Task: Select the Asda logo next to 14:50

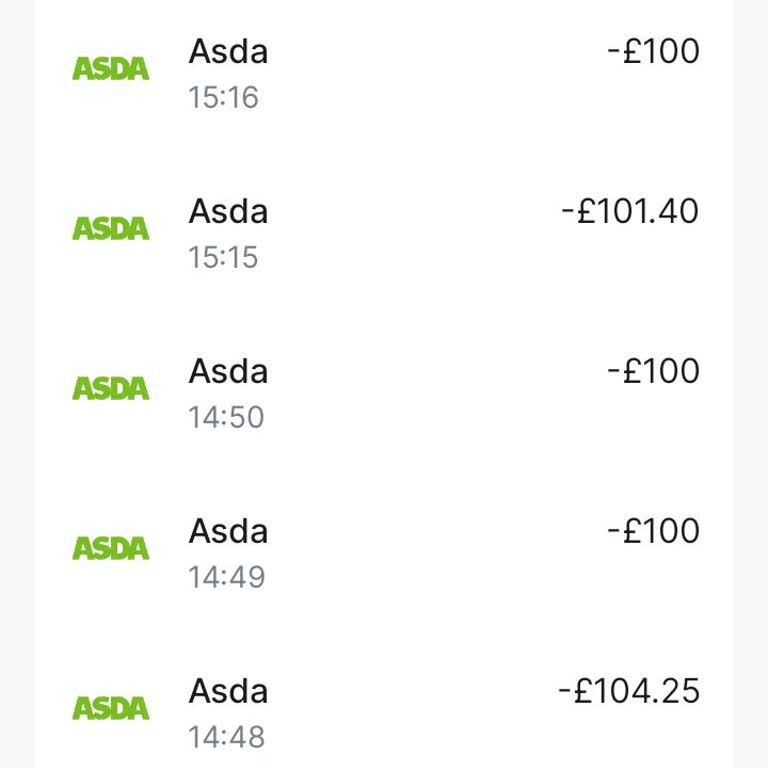Action: (x=110, y=389)
